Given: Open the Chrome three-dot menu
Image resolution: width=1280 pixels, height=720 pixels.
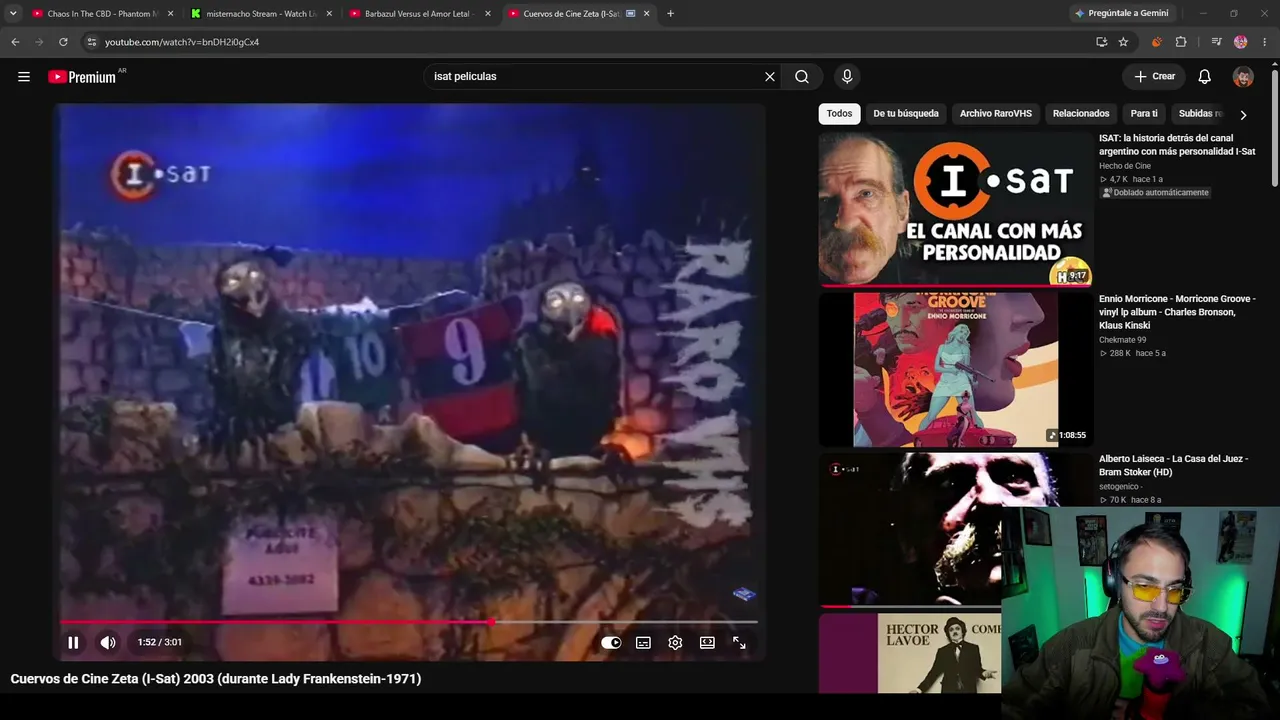Looking at the screenshot, I should (1265, 42).
